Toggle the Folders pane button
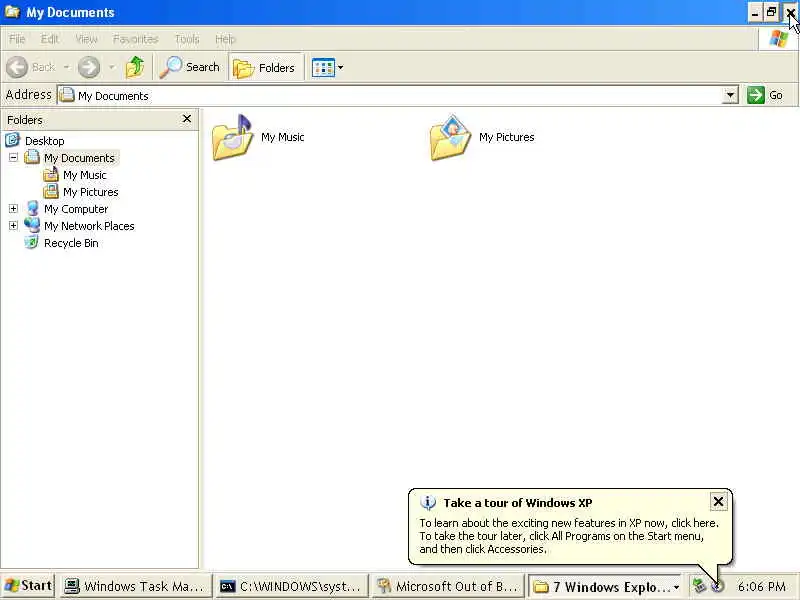Screen dimensions: 800x600 [265, 67]
